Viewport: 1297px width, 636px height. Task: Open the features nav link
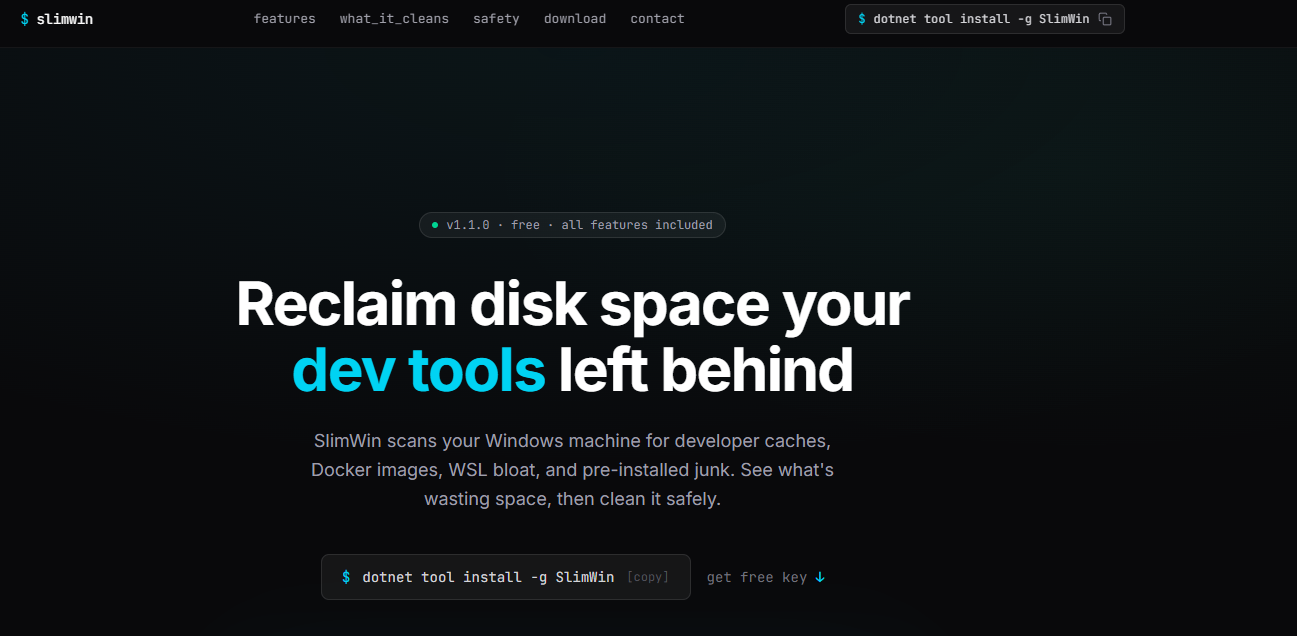pyautogui.click(x=284, y=19)
